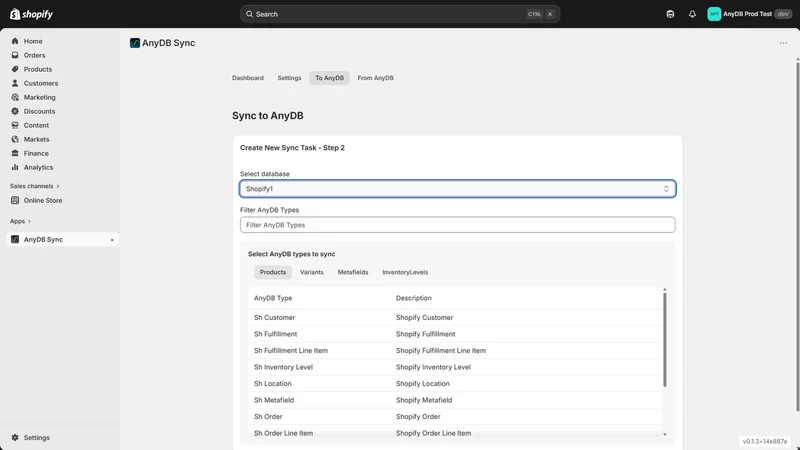The image size is (800, 450).
Task: Select the Sh Order Line Item row
Action: [455, 432]
